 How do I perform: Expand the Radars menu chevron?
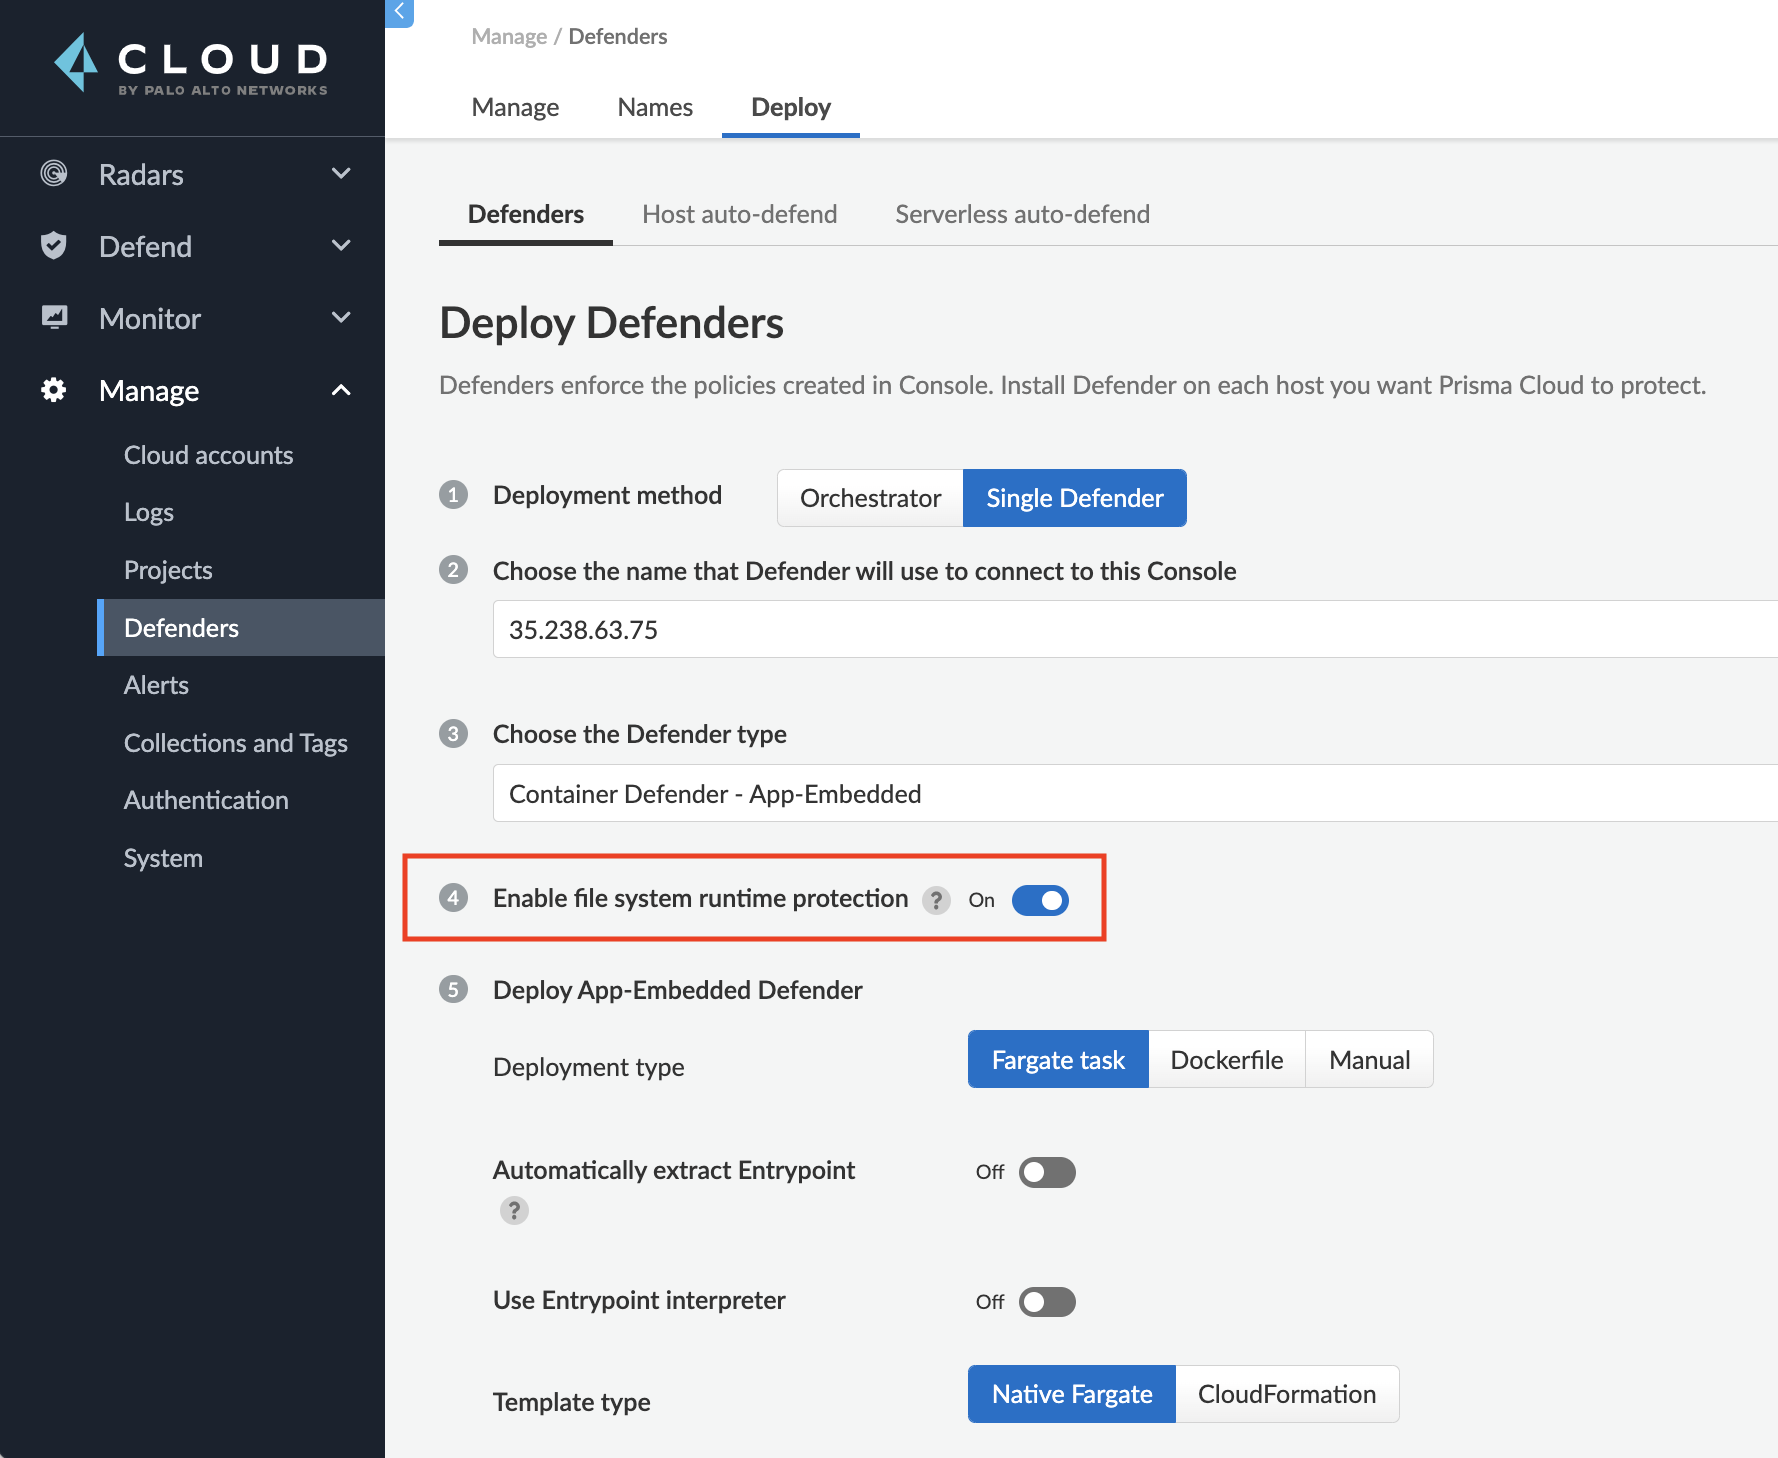click(341, 174)
